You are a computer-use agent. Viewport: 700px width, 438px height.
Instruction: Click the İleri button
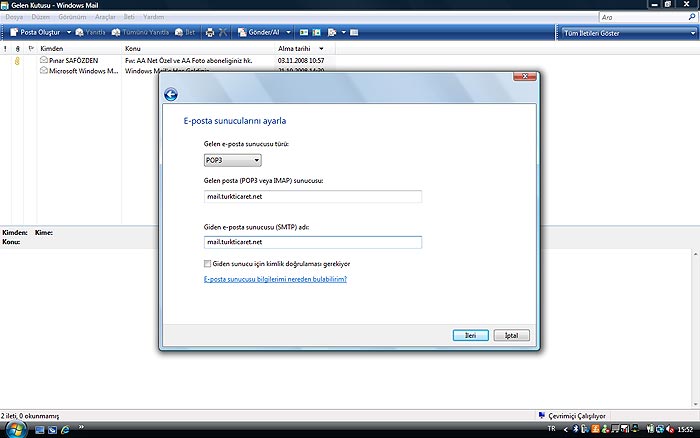click(x=471, y=335)
